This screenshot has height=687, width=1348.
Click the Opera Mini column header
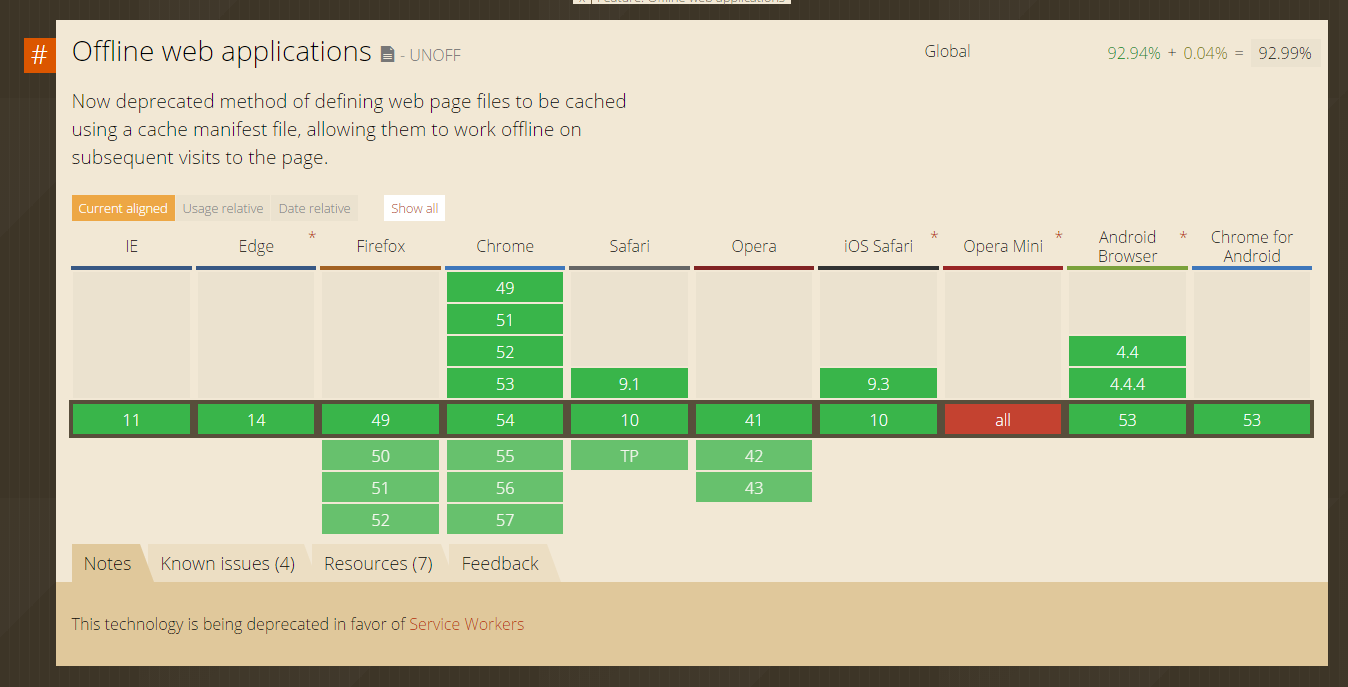click(1003, 246)
